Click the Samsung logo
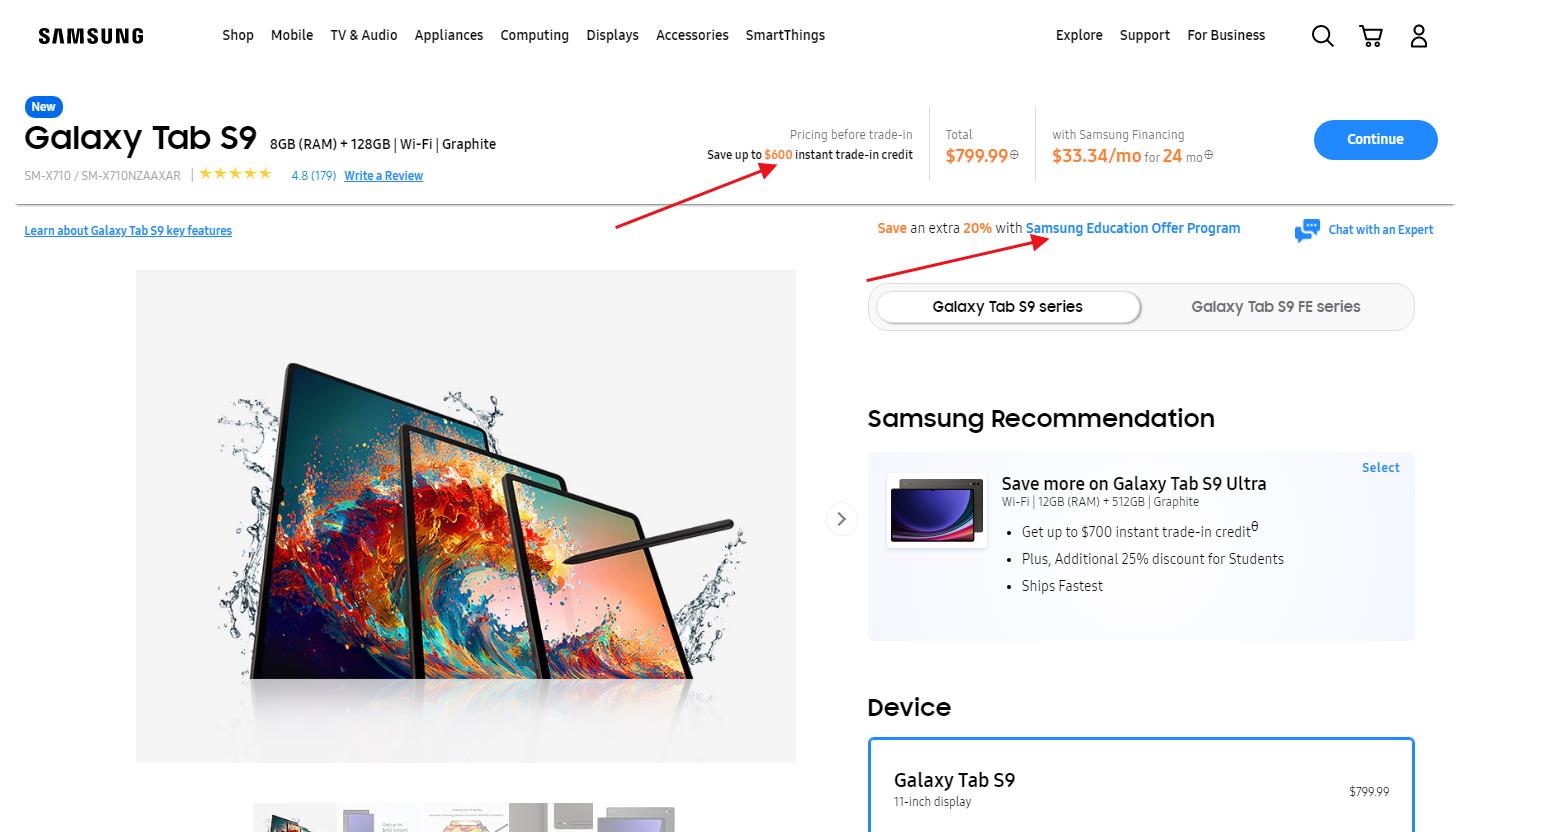This screenshot has width=1546, height=832. [91, 36]
